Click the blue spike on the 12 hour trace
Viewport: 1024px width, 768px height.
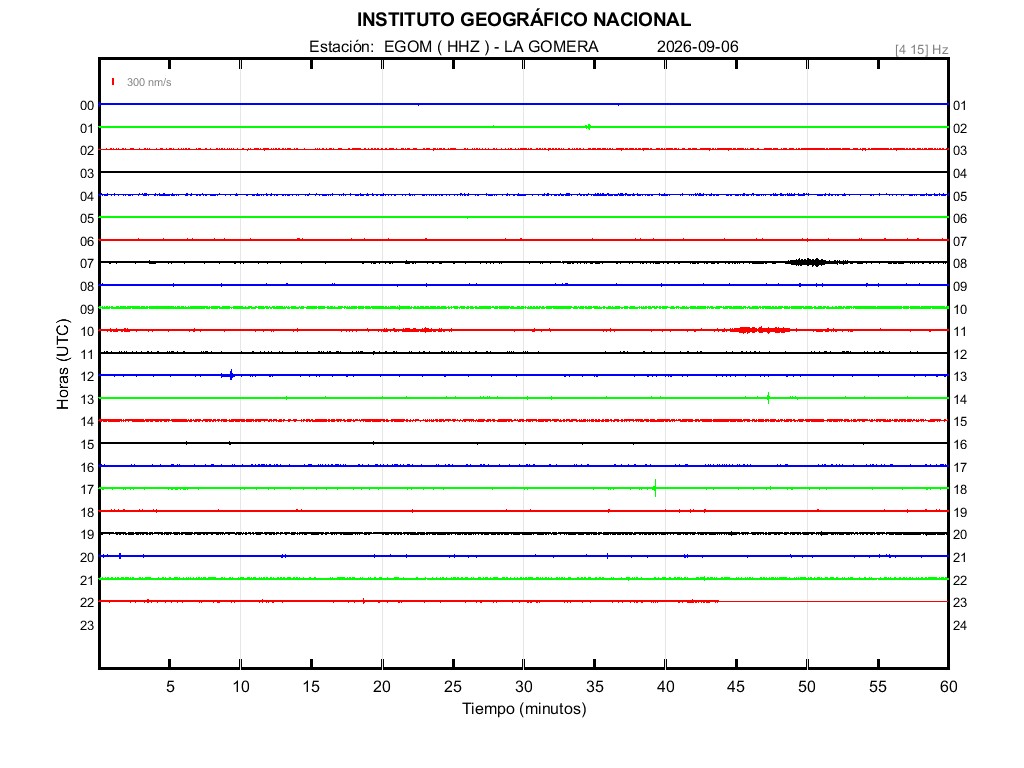pyautogui.click(x=229, y=375)
